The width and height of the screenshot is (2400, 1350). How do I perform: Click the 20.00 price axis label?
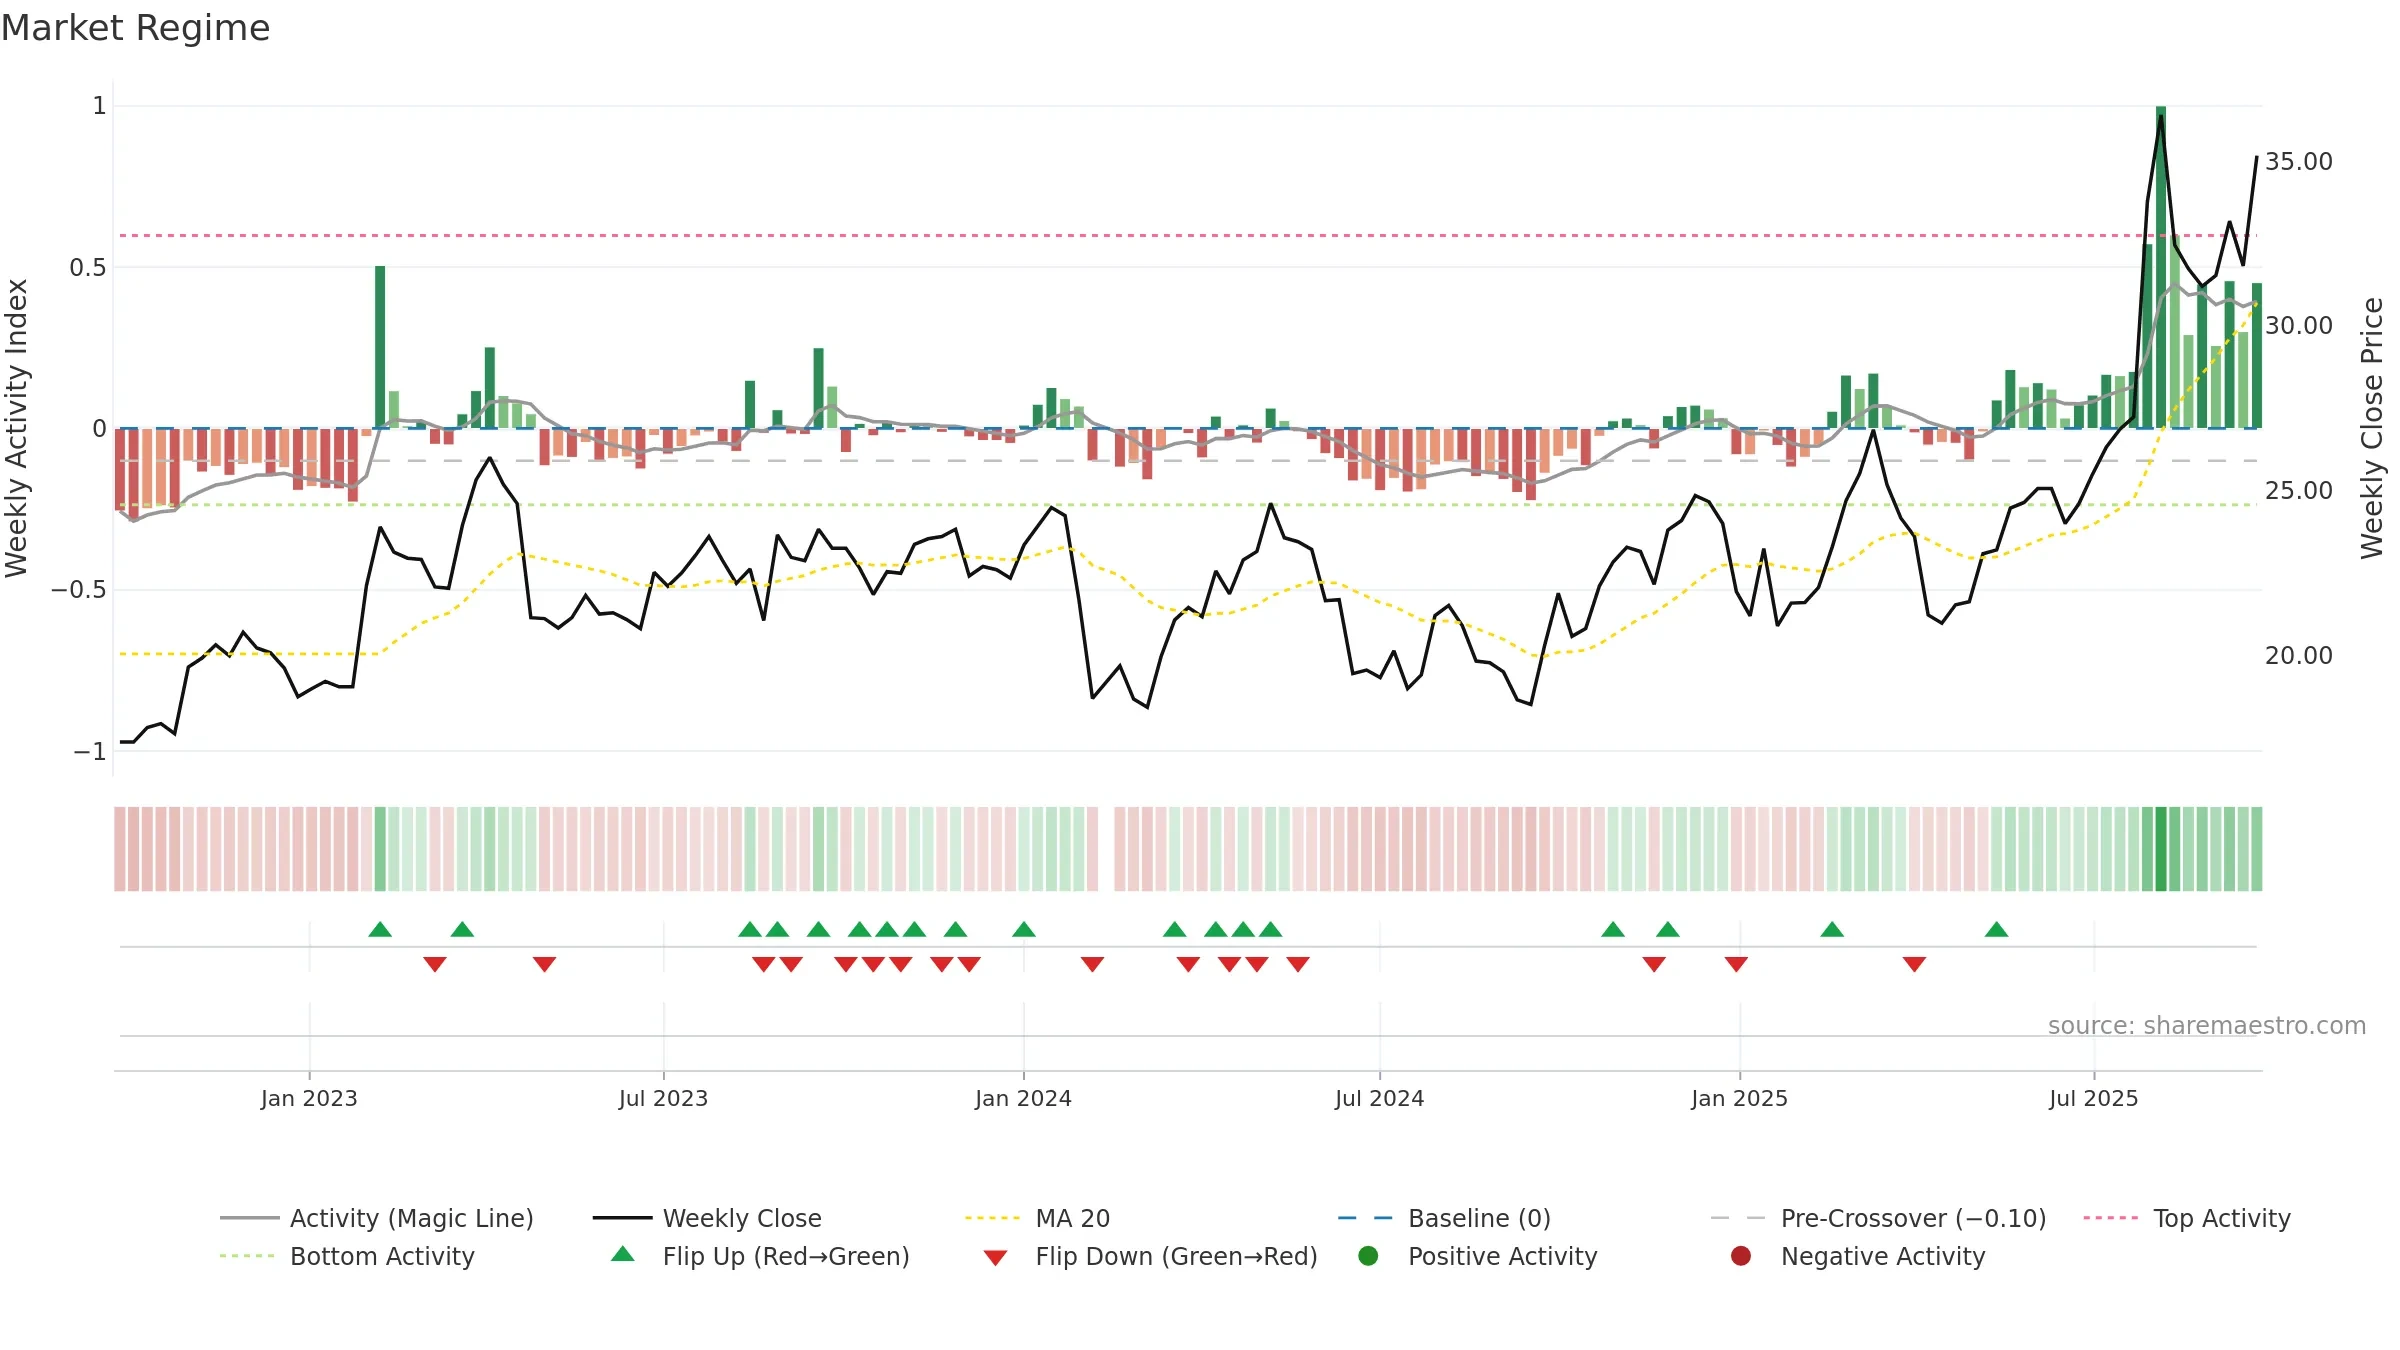pos(2298,655)
